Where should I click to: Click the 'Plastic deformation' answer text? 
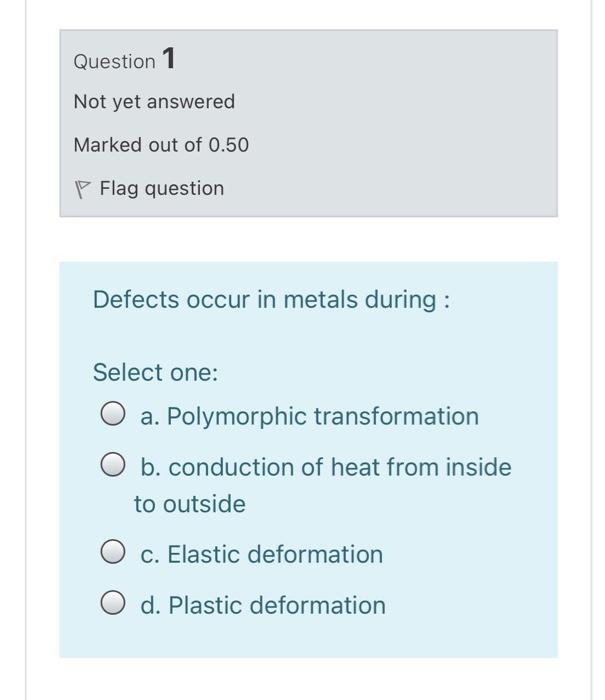pyautogui.click(x=276, y=605)
